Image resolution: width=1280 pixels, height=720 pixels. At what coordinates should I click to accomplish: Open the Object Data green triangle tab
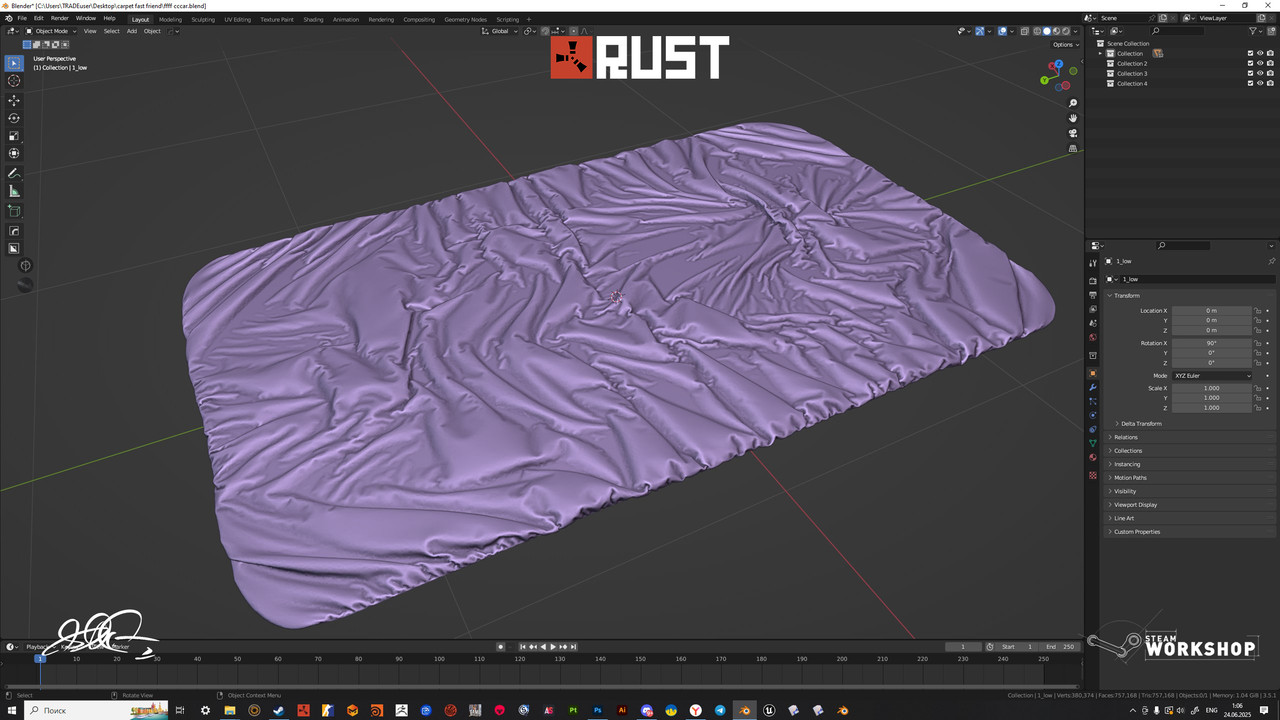1093,443
